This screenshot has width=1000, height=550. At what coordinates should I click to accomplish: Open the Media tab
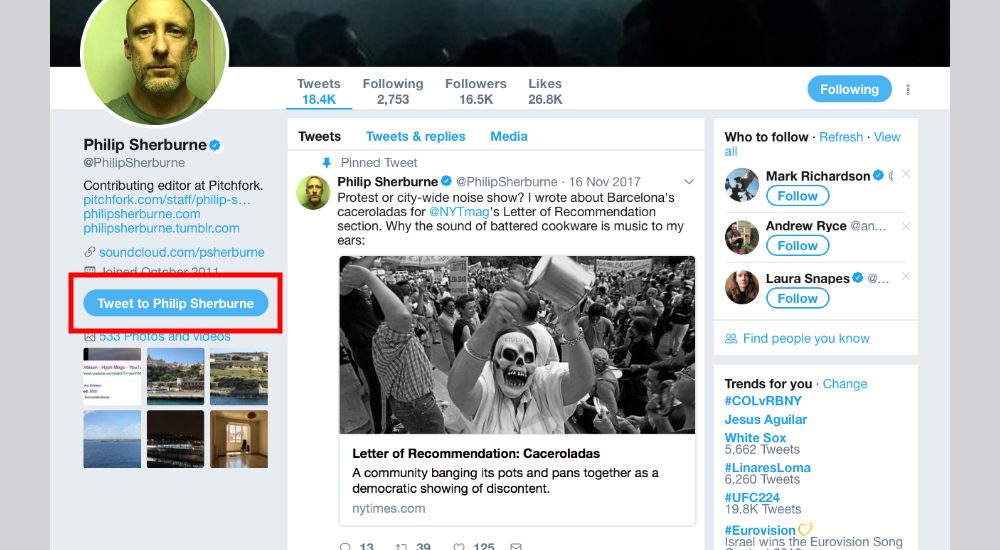509,136
